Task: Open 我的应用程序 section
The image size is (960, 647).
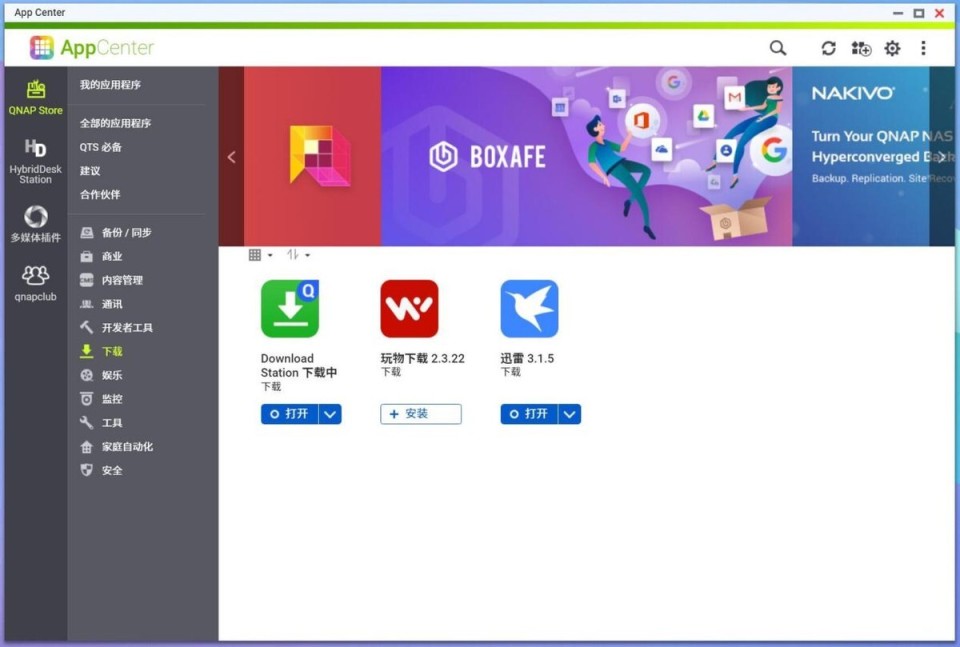Action: 110,84
